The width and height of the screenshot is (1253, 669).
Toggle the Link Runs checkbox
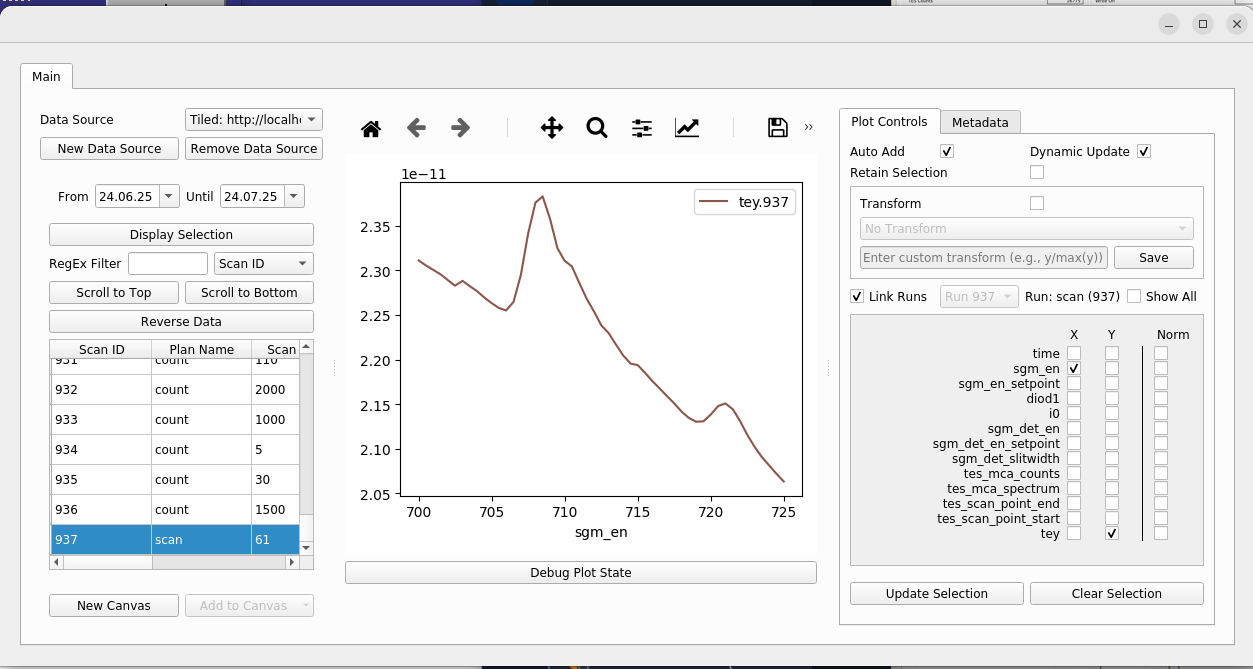[x=857, y=297]
